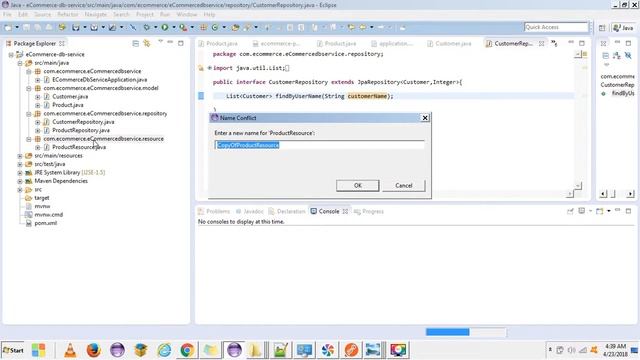
Task: Expand Maven Dependencies node
Action: 20,181
